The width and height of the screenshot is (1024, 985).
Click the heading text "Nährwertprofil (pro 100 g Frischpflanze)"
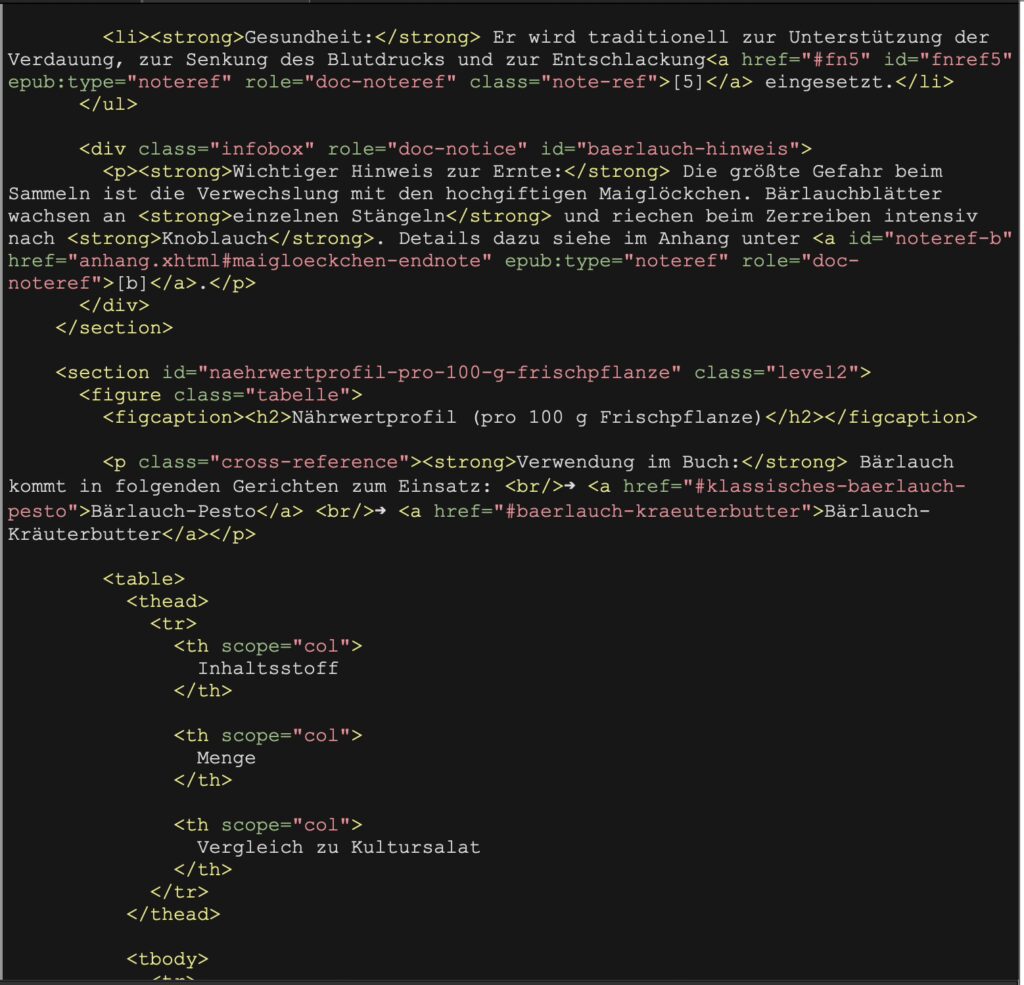tap(527, 417)
